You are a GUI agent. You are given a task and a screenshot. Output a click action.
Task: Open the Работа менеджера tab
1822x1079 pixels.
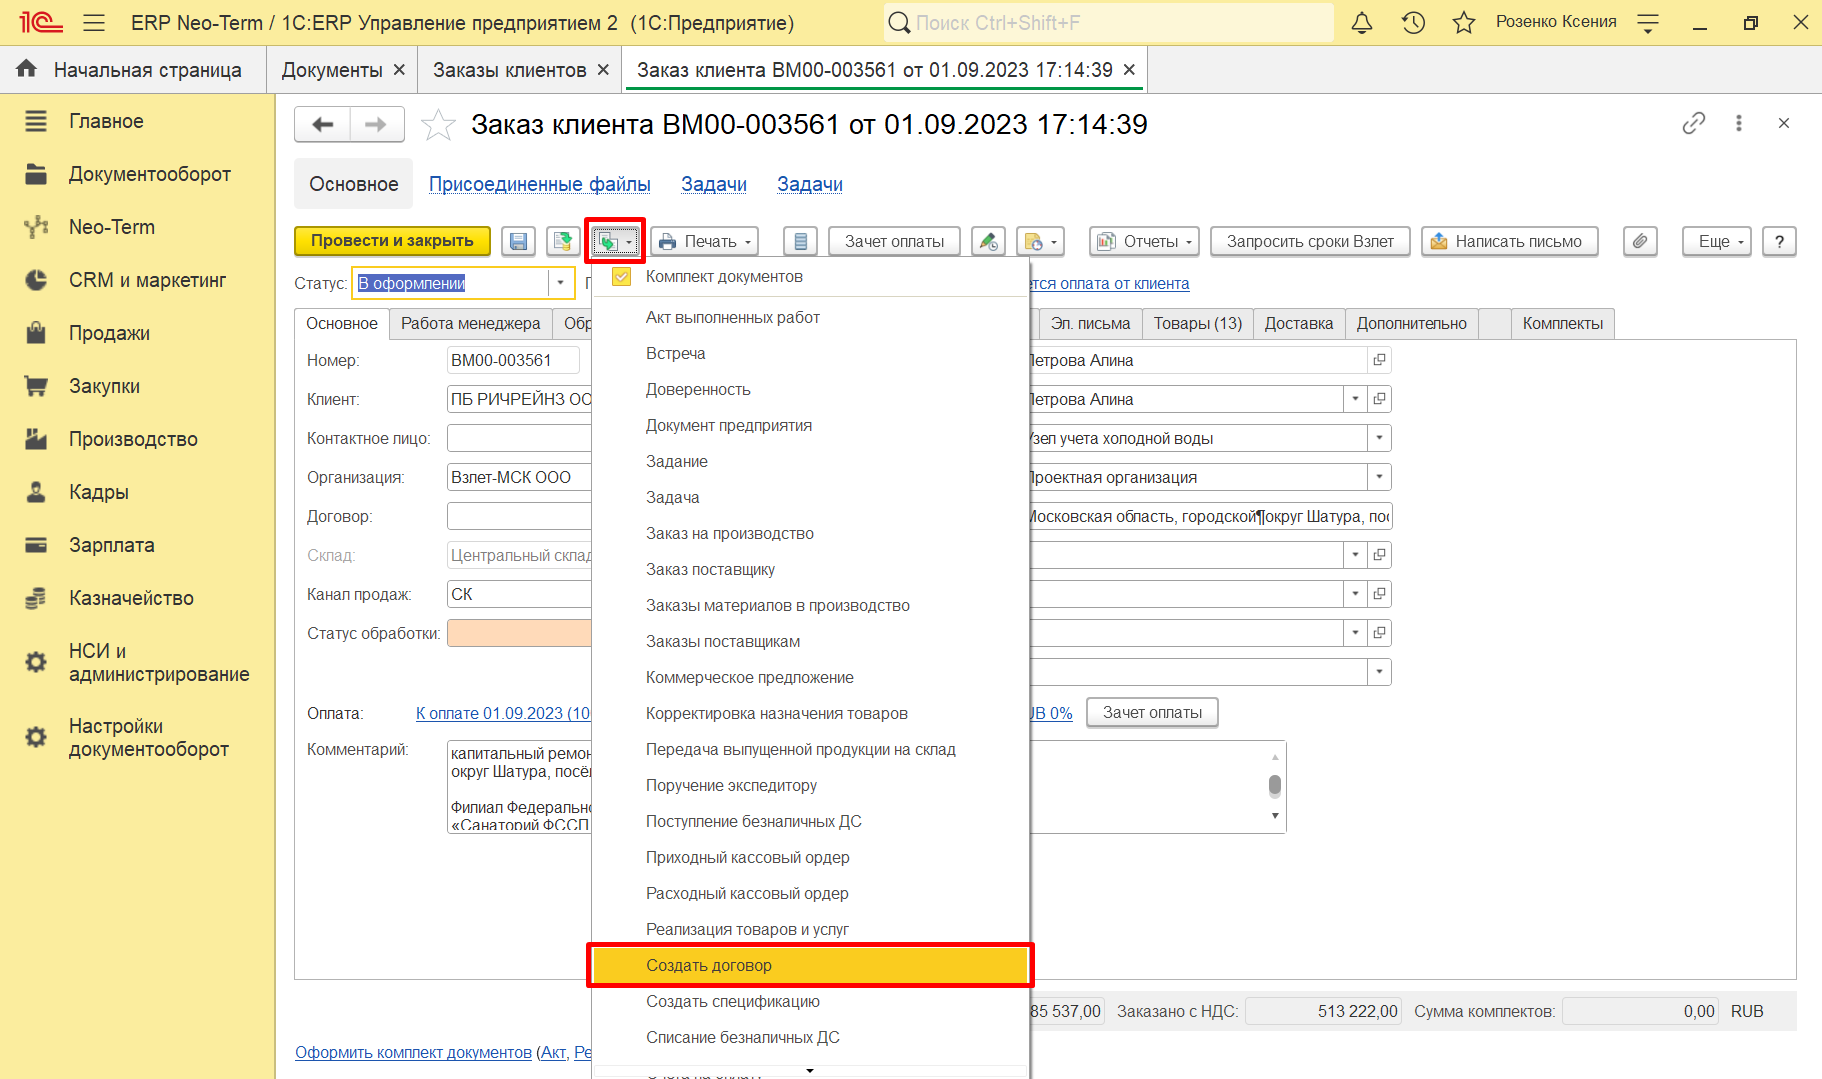(471, 324)
